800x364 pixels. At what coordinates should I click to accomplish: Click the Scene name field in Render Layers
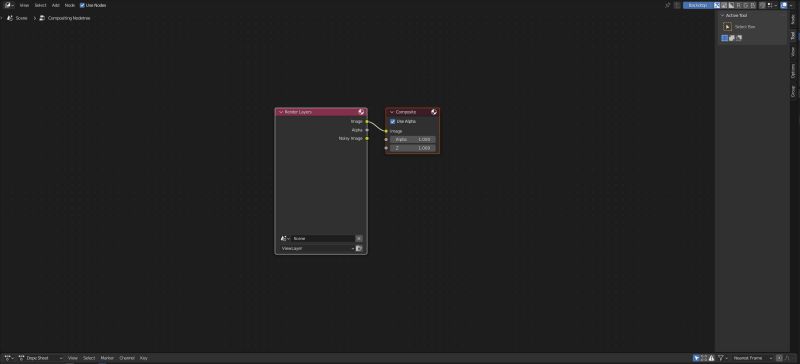(322, 238)
